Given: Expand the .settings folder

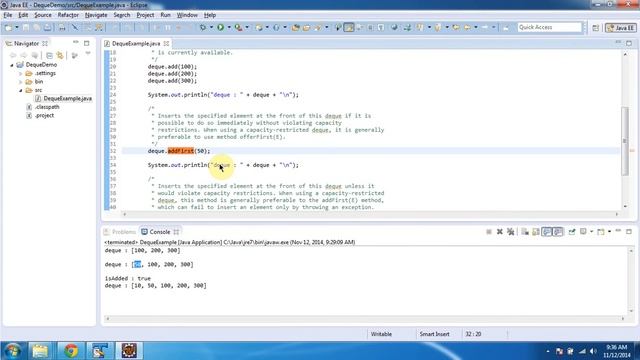Looking at the screenshot, I should tap(20, 73).
